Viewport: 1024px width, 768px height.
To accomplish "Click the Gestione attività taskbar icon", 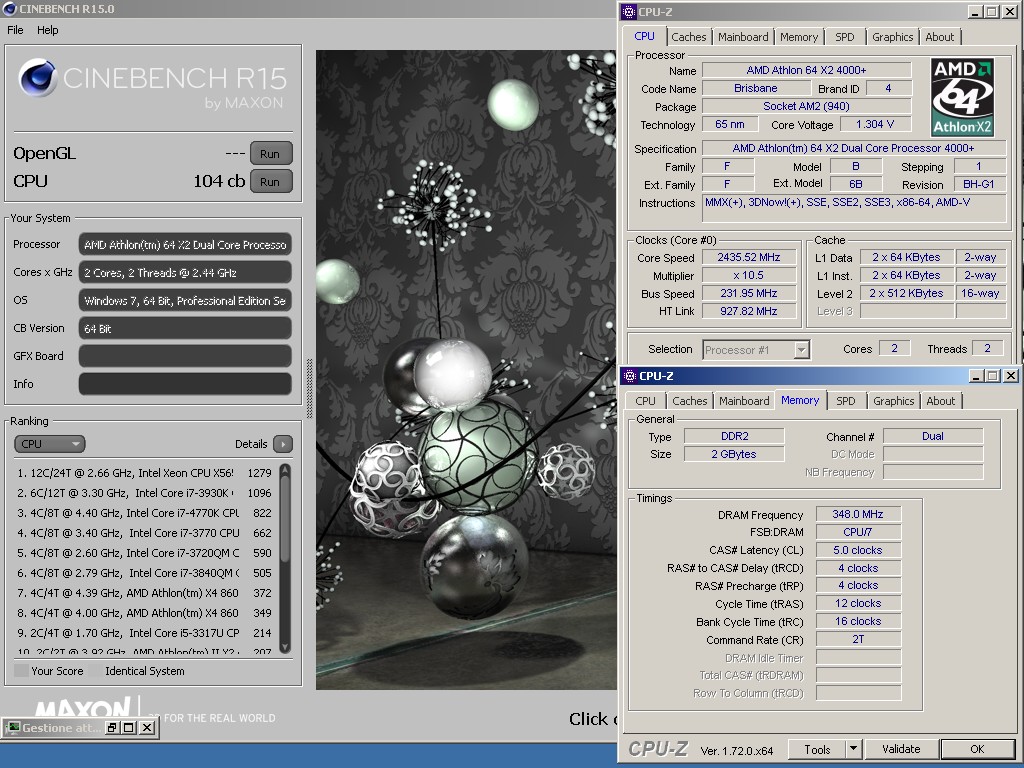I will click(x=13, y=727).
